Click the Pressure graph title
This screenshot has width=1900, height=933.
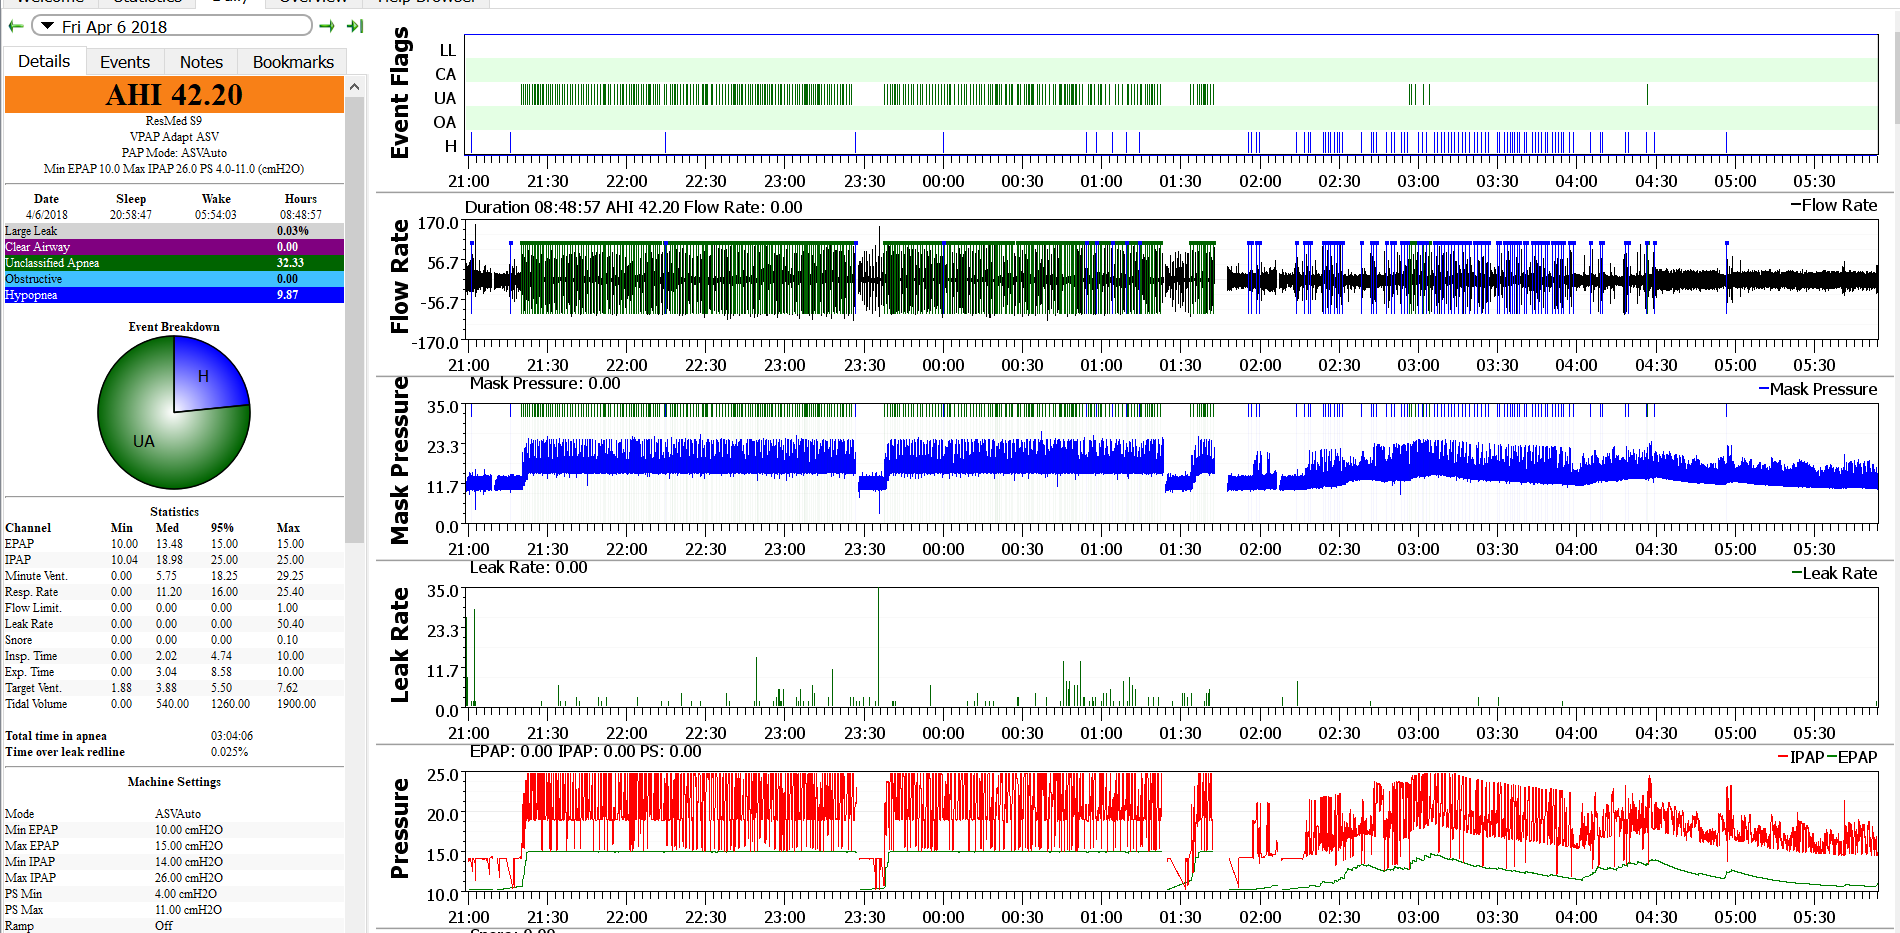tap(400, 829)
